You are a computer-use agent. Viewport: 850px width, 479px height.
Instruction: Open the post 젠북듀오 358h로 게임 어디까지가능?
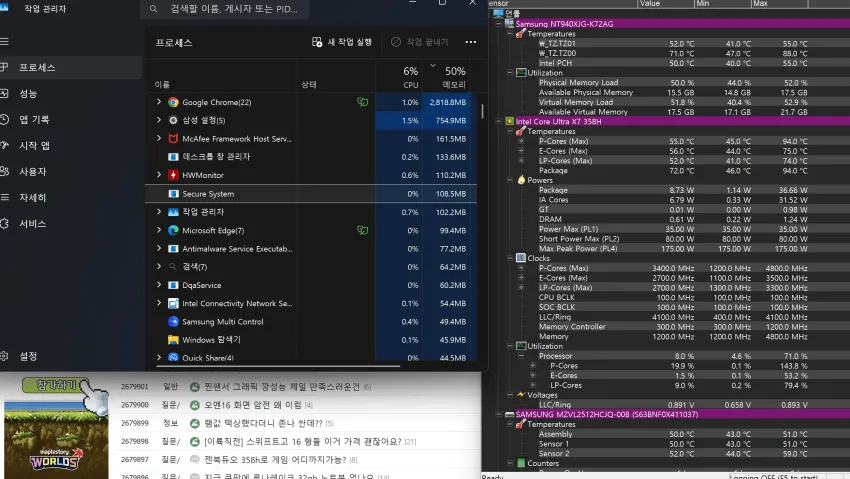275,459
